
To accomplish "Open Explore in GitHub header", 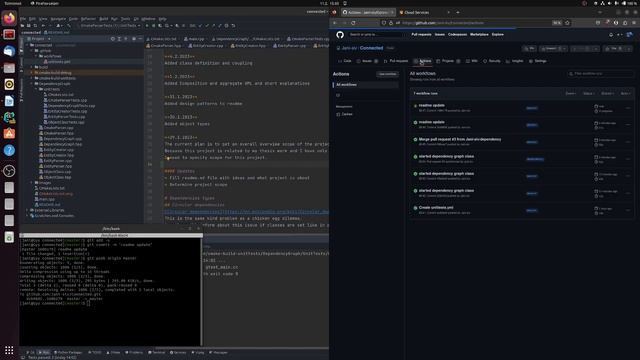I will (x=498, y=35).
